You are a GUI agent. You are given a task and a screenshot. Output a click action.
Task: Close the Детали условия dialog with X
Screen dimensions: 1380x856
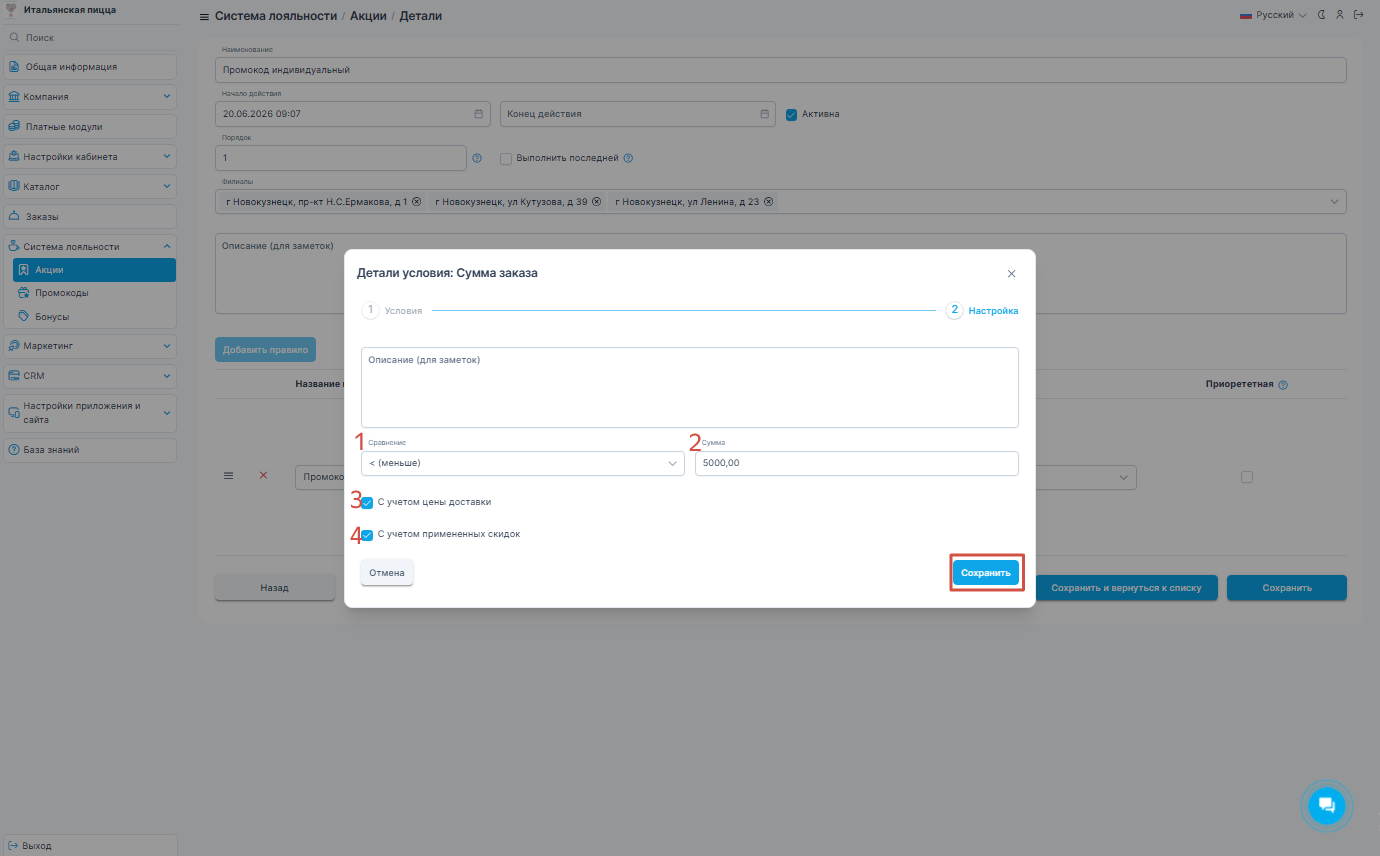tap(1011, 273)
